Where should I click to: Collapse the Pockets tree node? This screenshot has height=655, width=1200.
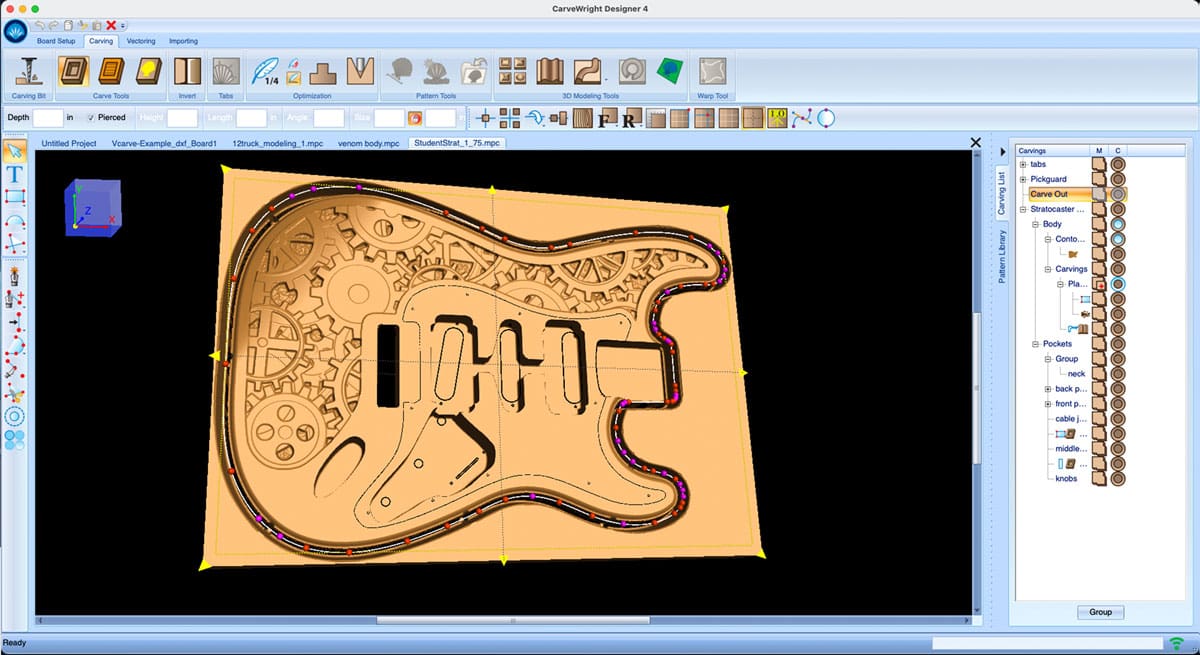(1035, 344)
